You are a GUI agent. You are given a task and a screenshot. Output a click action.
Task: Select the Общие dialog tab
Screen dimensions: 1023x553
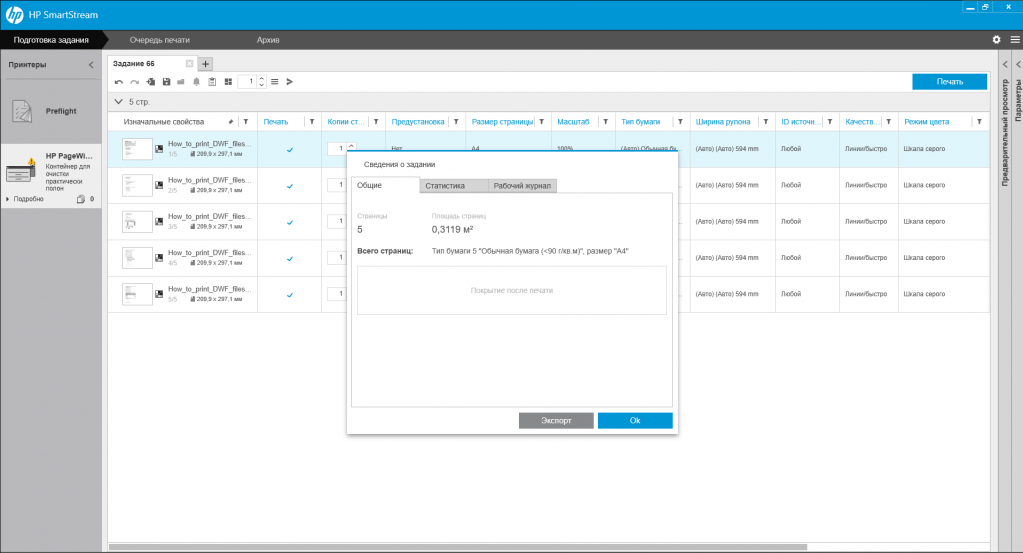click(386, 185)
